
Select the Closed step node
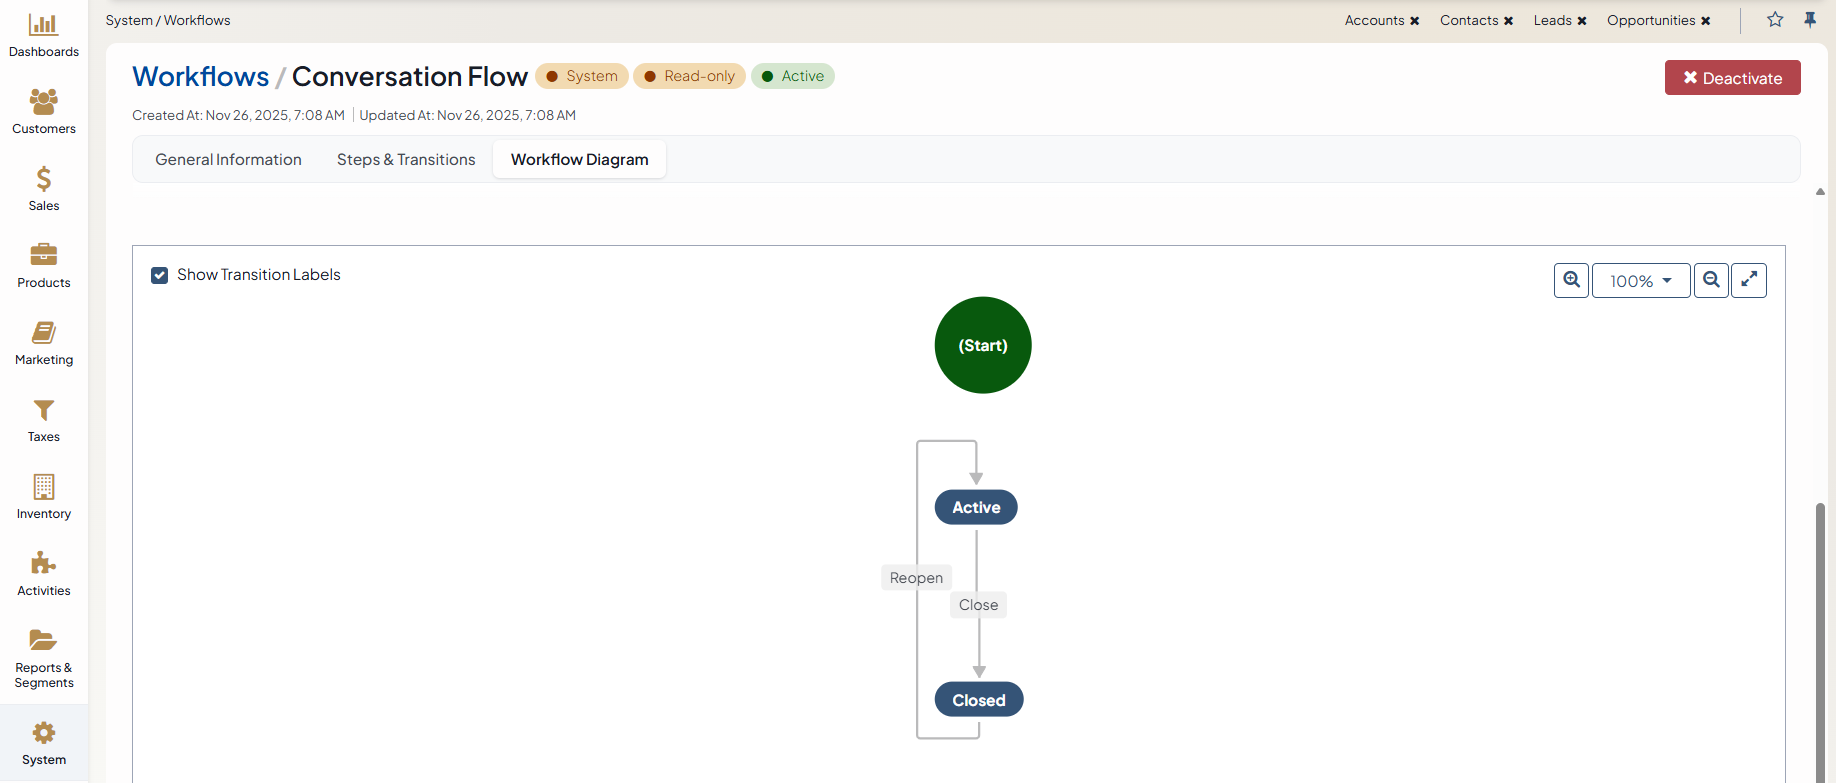click(x=978, y=700)
